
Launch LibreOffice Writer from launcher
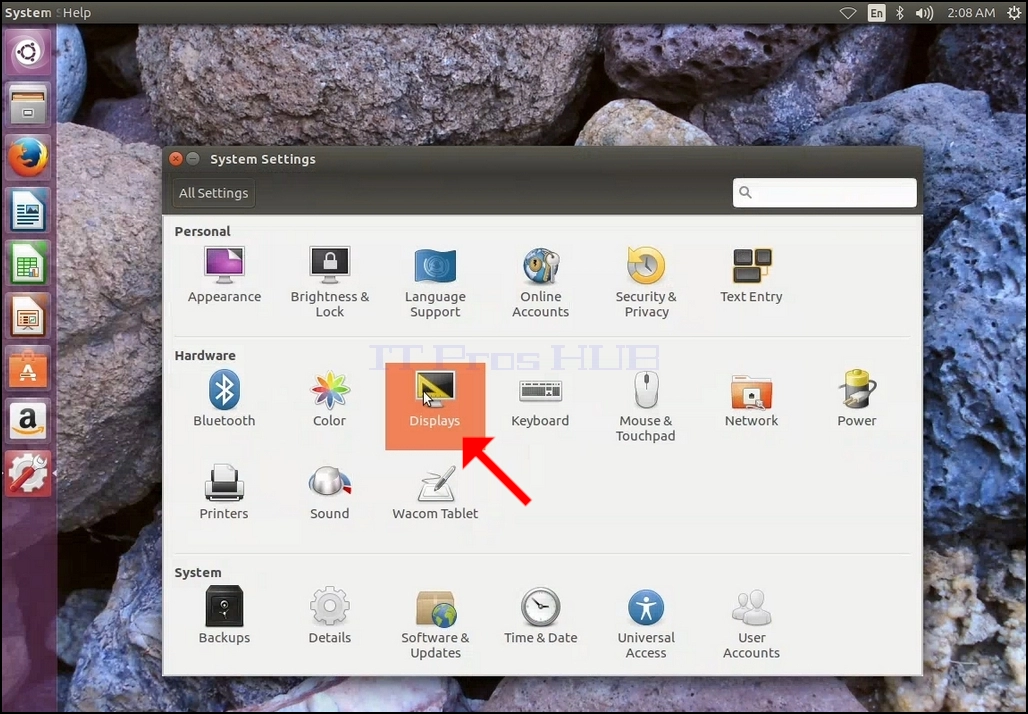click(28, 210)
